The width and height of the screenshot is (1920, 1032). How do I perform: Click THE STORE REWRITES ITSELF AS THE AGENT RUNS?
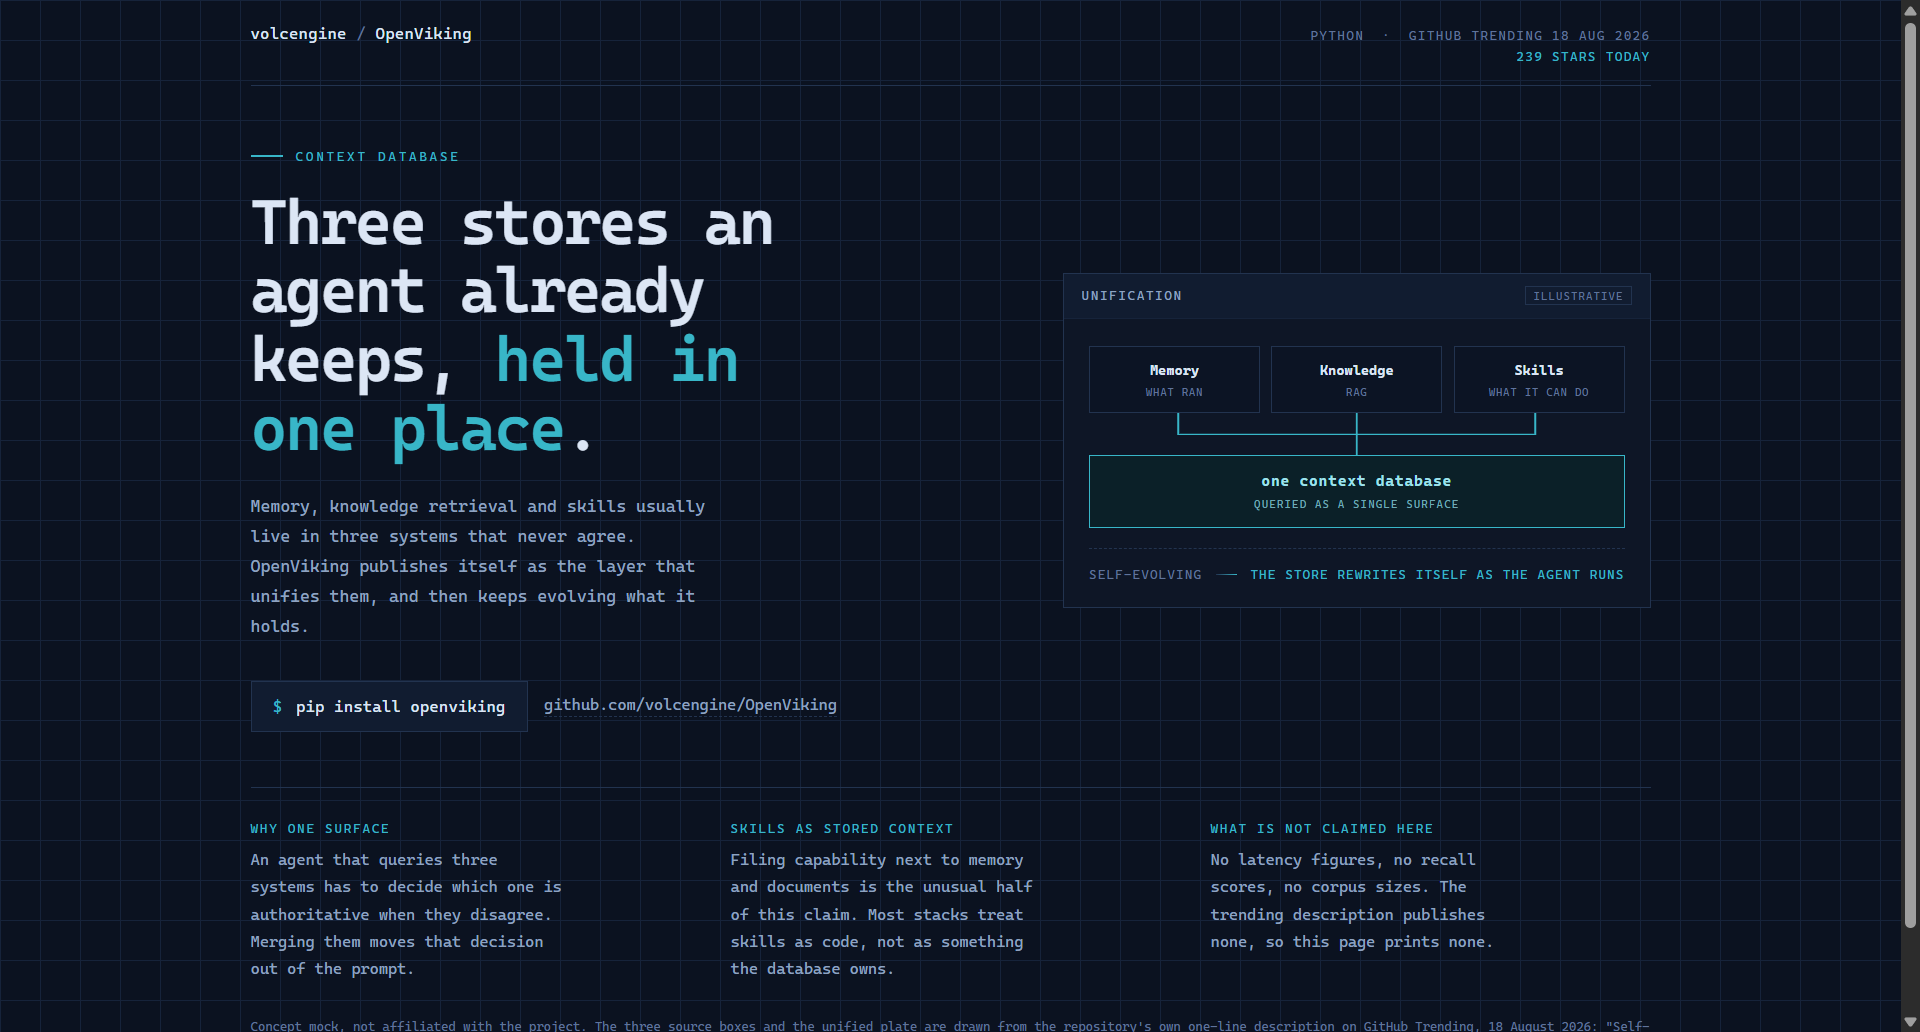pos(1437,575)
